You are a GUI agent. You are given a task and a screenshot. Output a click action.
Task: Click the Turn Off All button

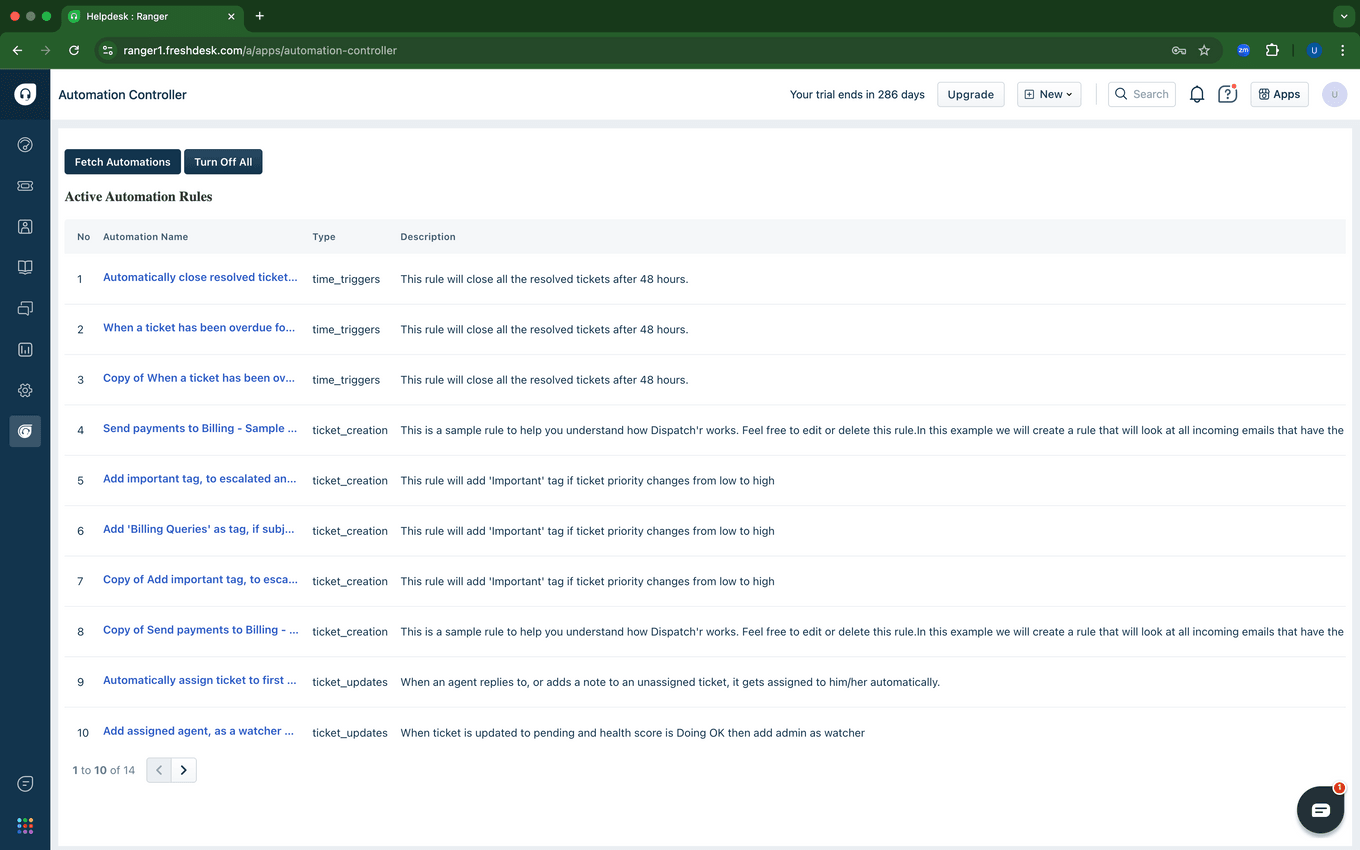click(x=223, y=162)
